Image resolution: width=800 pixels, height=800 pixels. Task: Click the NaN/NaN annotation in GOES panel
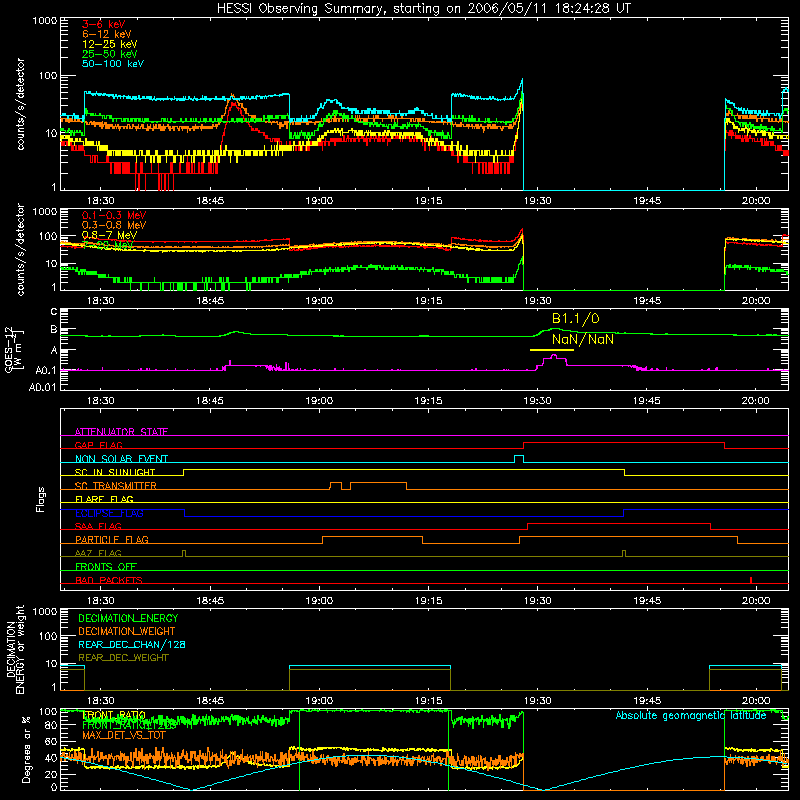(583, 339)
